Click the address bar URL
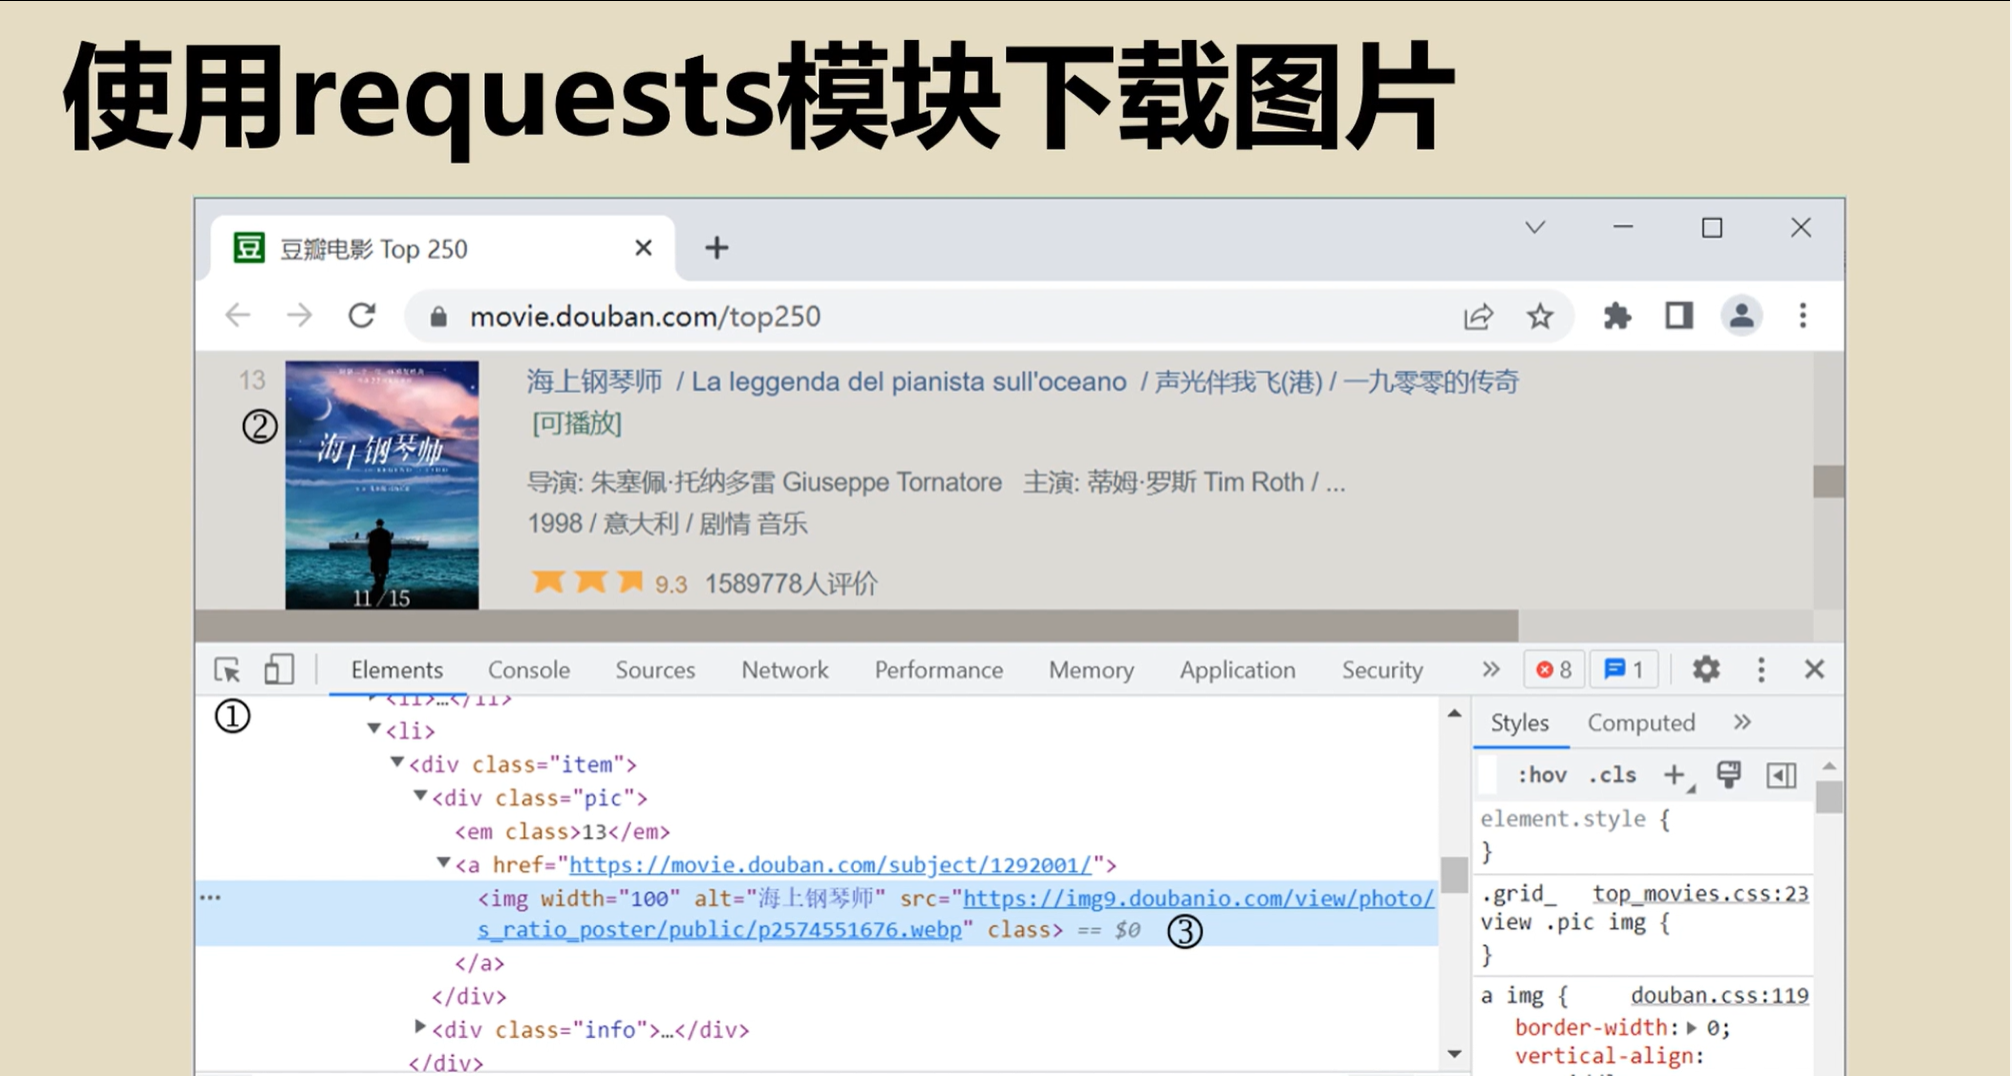The image size is (2012, 1076). coord(645,317)
